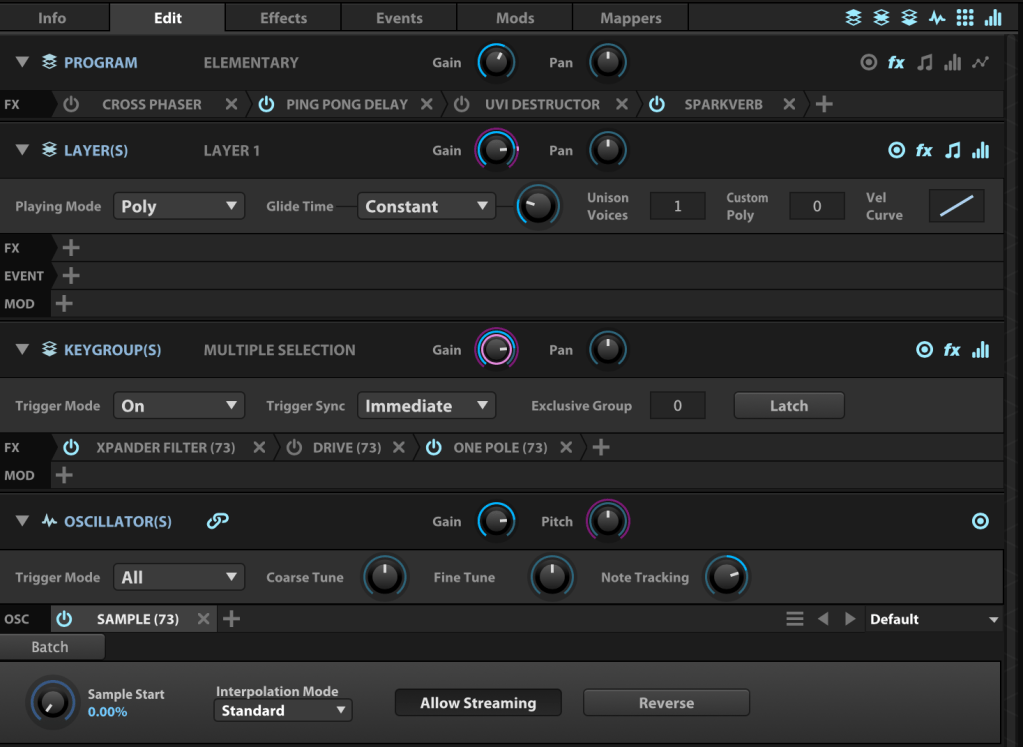This screenshot has width=1023, height=747.
Task: Click the link icon beside OSCILLATOR(S)
Action: click(217, 521)
